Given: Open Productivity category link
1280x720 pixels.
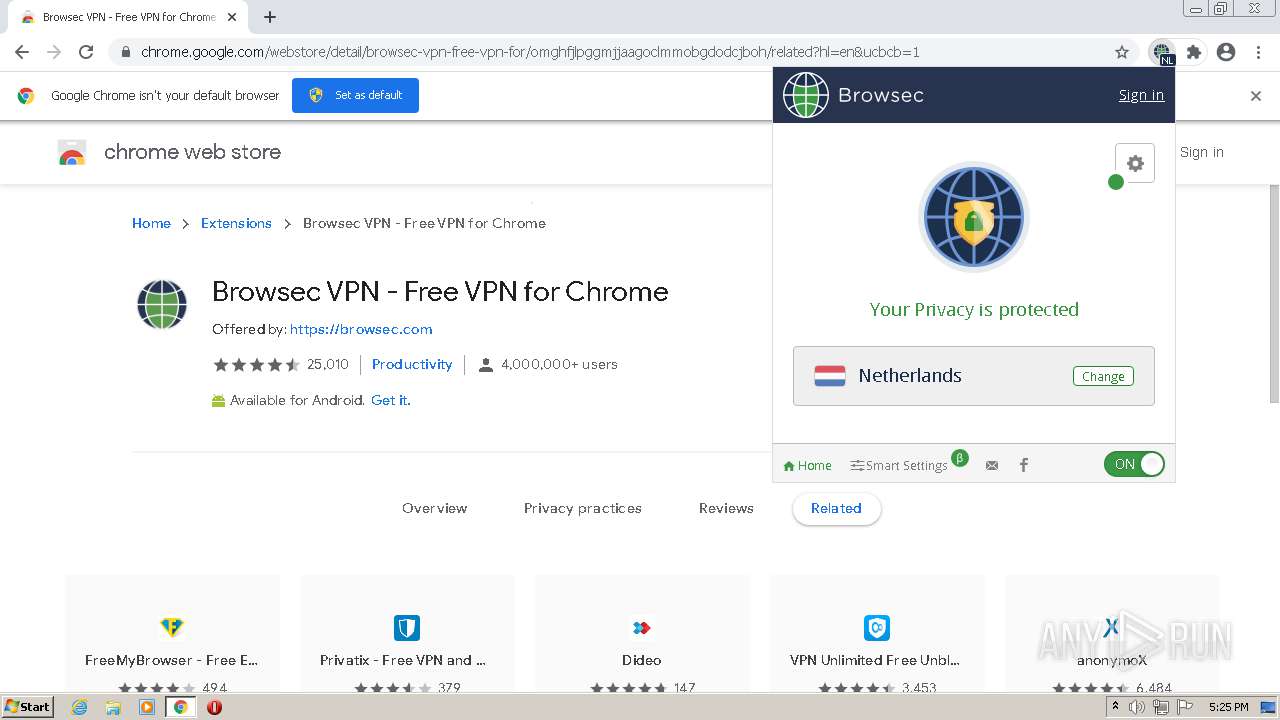Looking at the screenshot, I should (x=412, y=364).
